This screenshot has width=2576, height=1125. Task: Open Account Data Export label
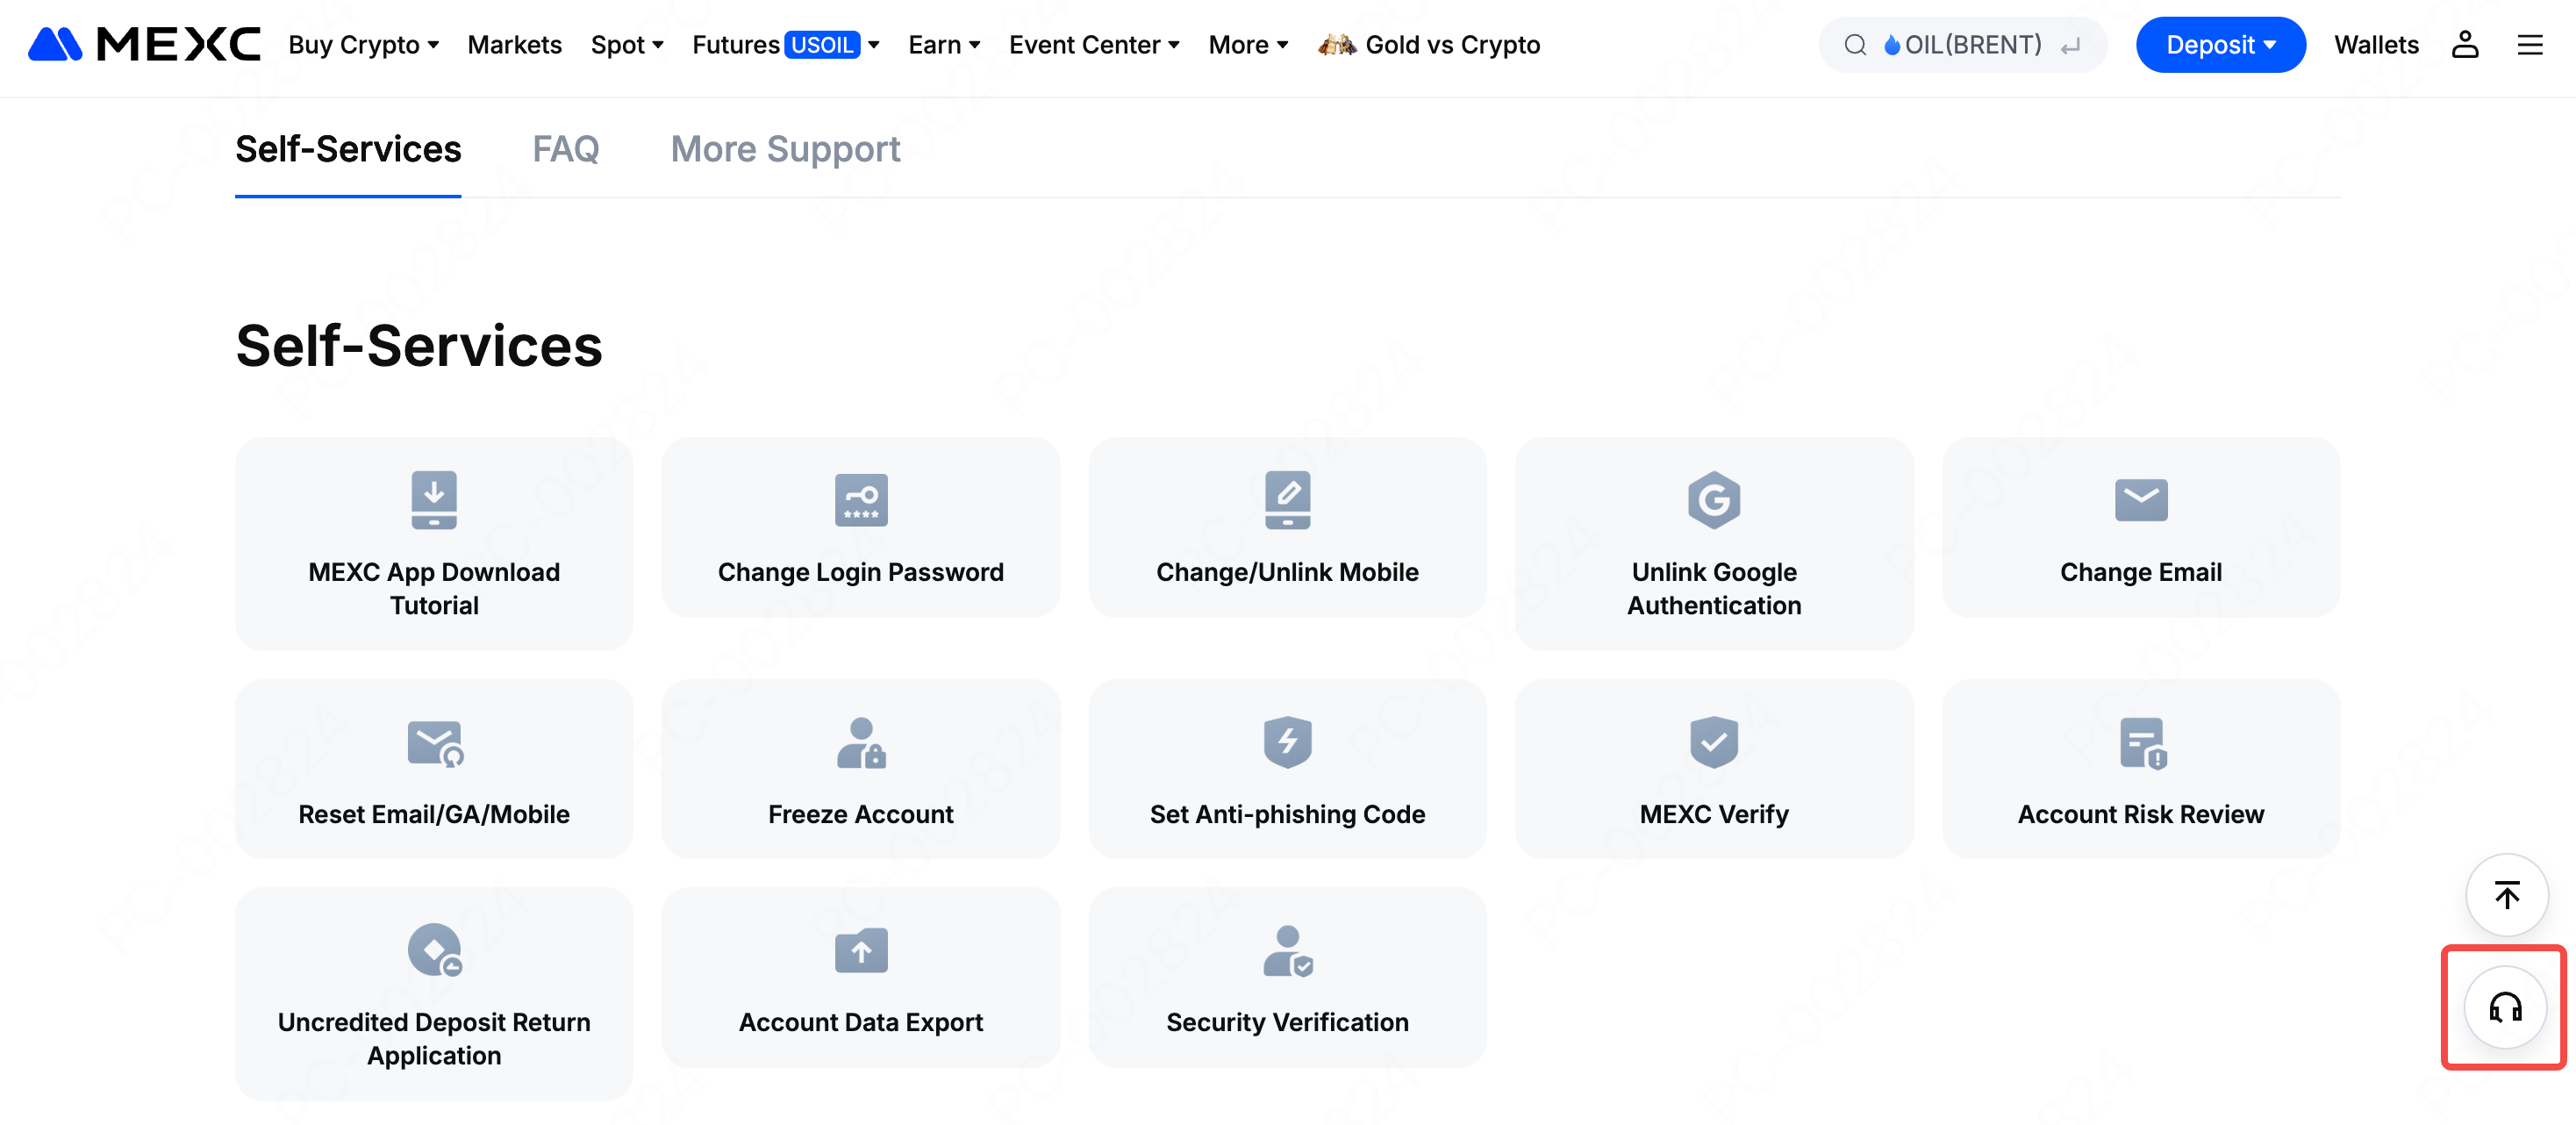coord(861,1022)
